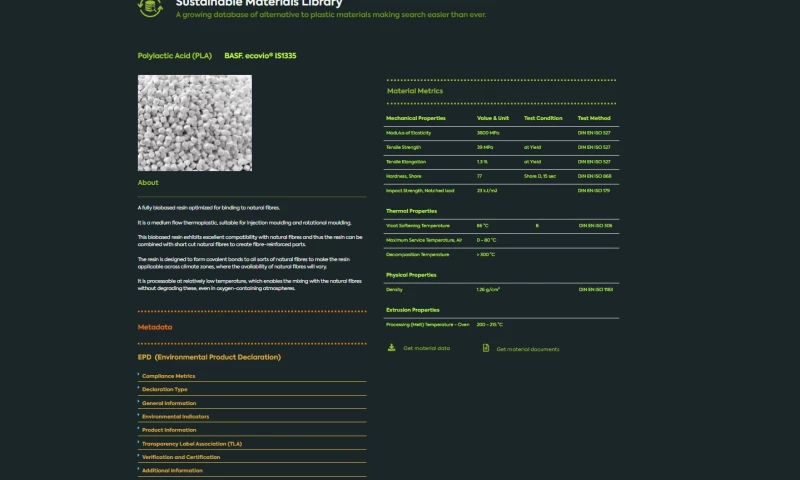Click the Material Metrics heading

[415, 91]
